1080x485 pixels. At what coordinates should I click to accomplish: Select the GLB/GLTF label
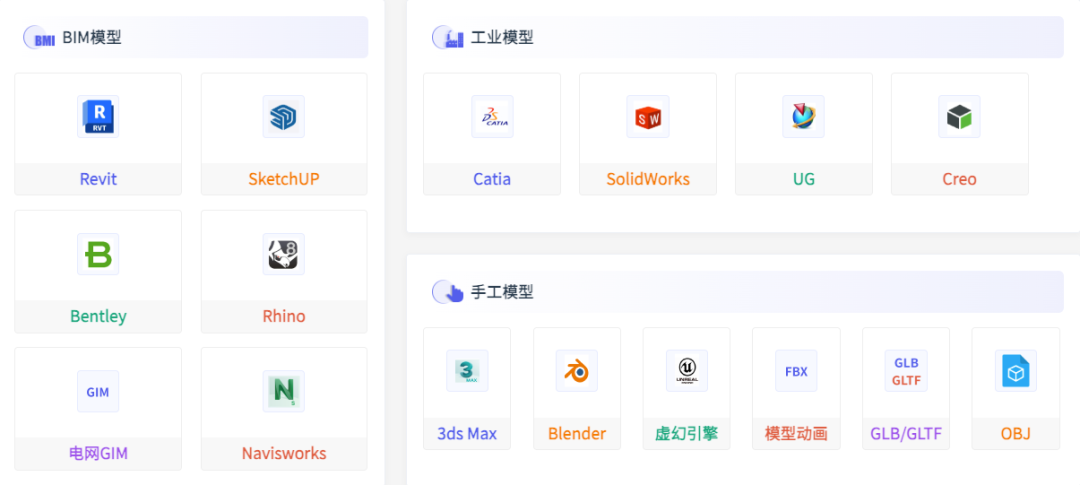pyautogui.click(x=906, y=433)
